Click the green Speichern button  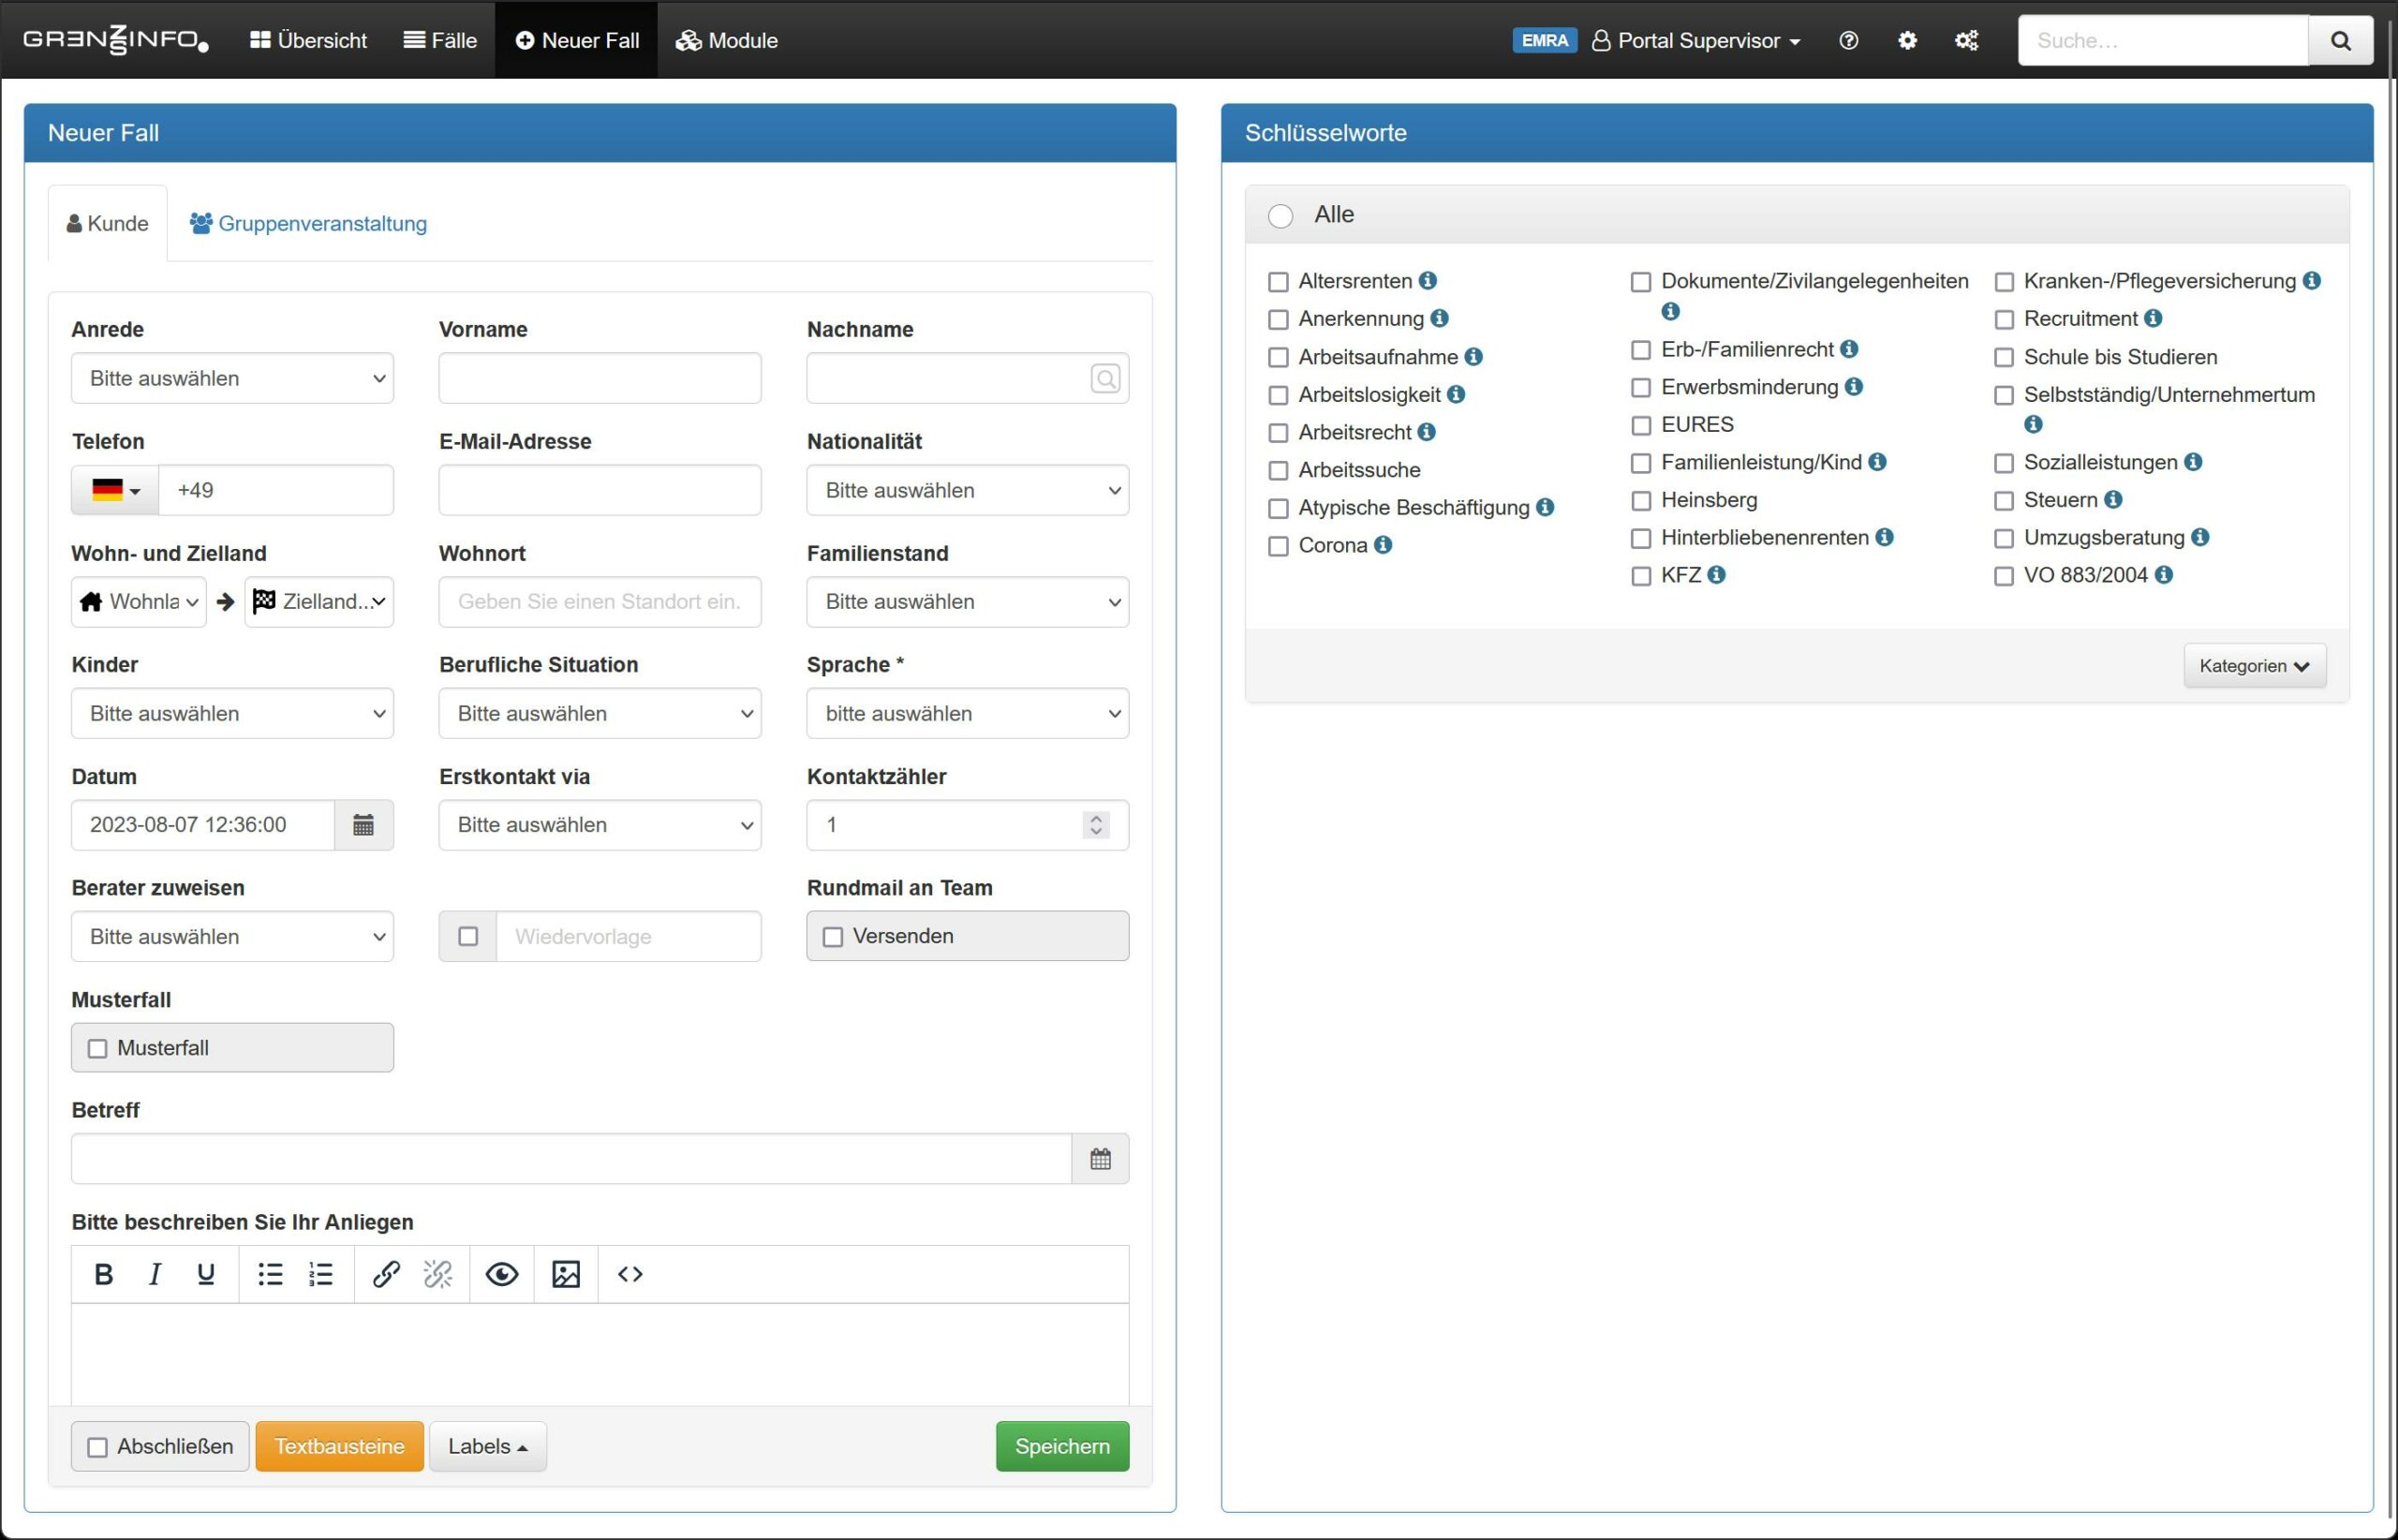point(1062,1446)
